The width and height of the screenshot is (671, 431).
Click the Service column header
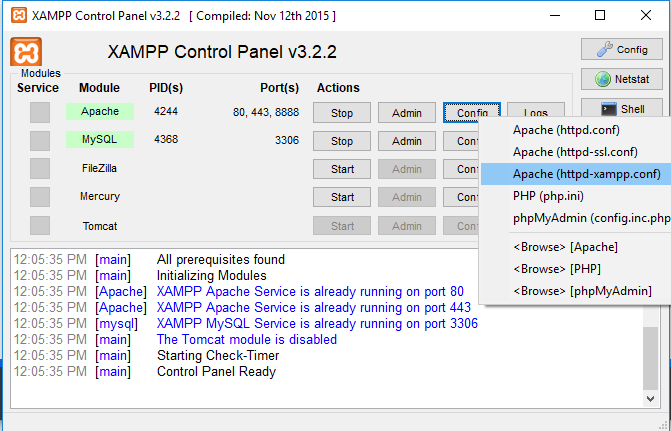coord(38,88)
